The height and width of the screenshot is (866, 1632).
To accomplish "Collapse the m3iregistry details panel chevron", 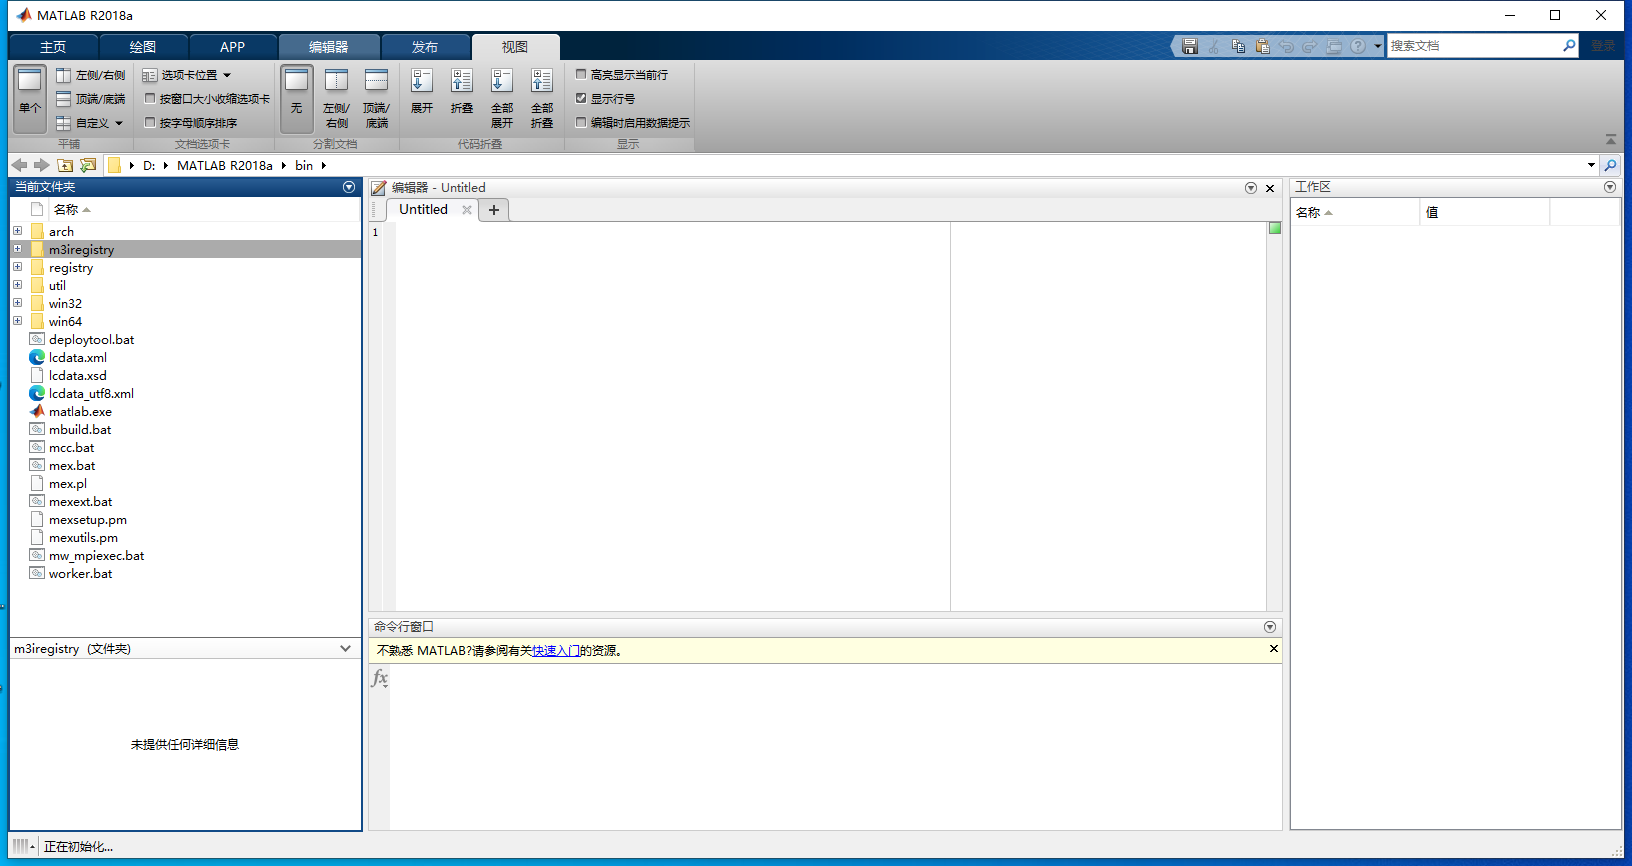I will 345,649.
